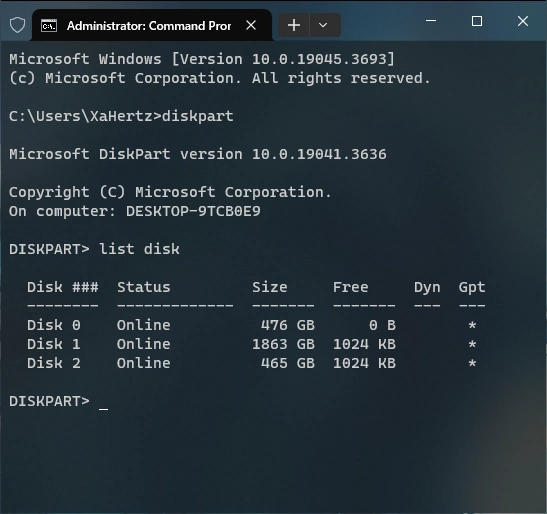Click the 476 GB size value
The width and height of the screenshot is (547, 514).
[x=287, y=325]
